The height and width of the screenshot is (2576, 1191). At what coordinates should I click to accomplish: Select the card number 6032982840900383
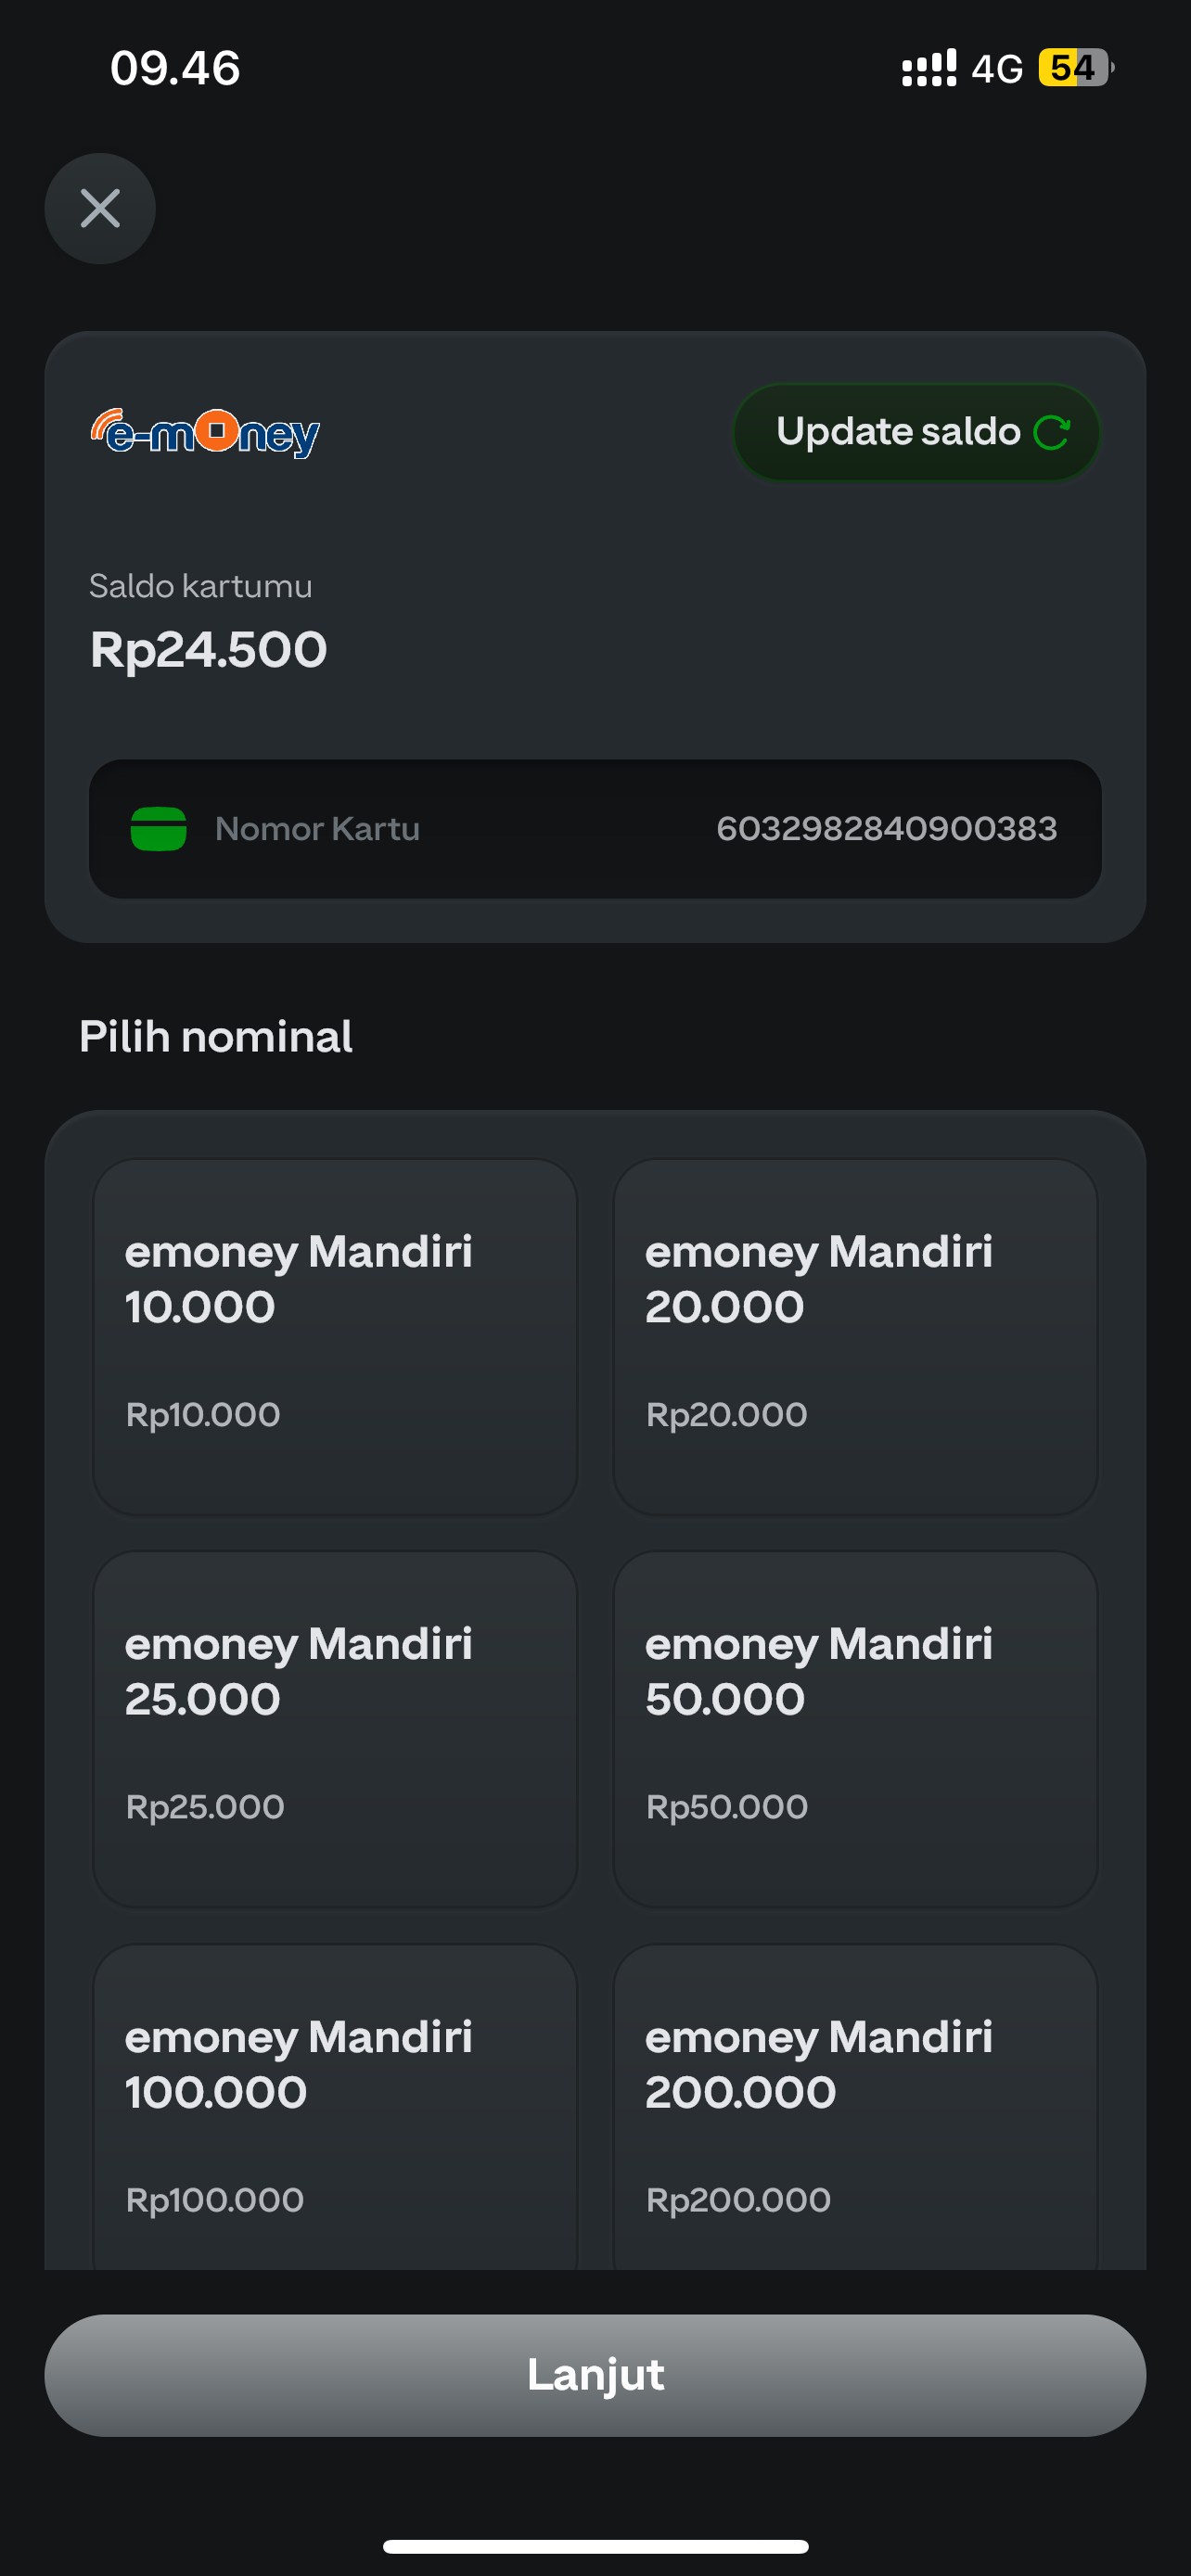[886, 829]
